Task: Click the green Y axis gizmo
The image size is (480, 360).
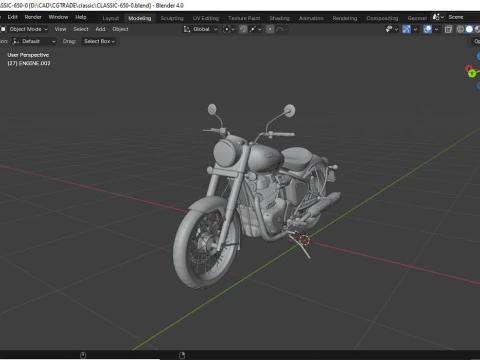Action: click(472, 74)
